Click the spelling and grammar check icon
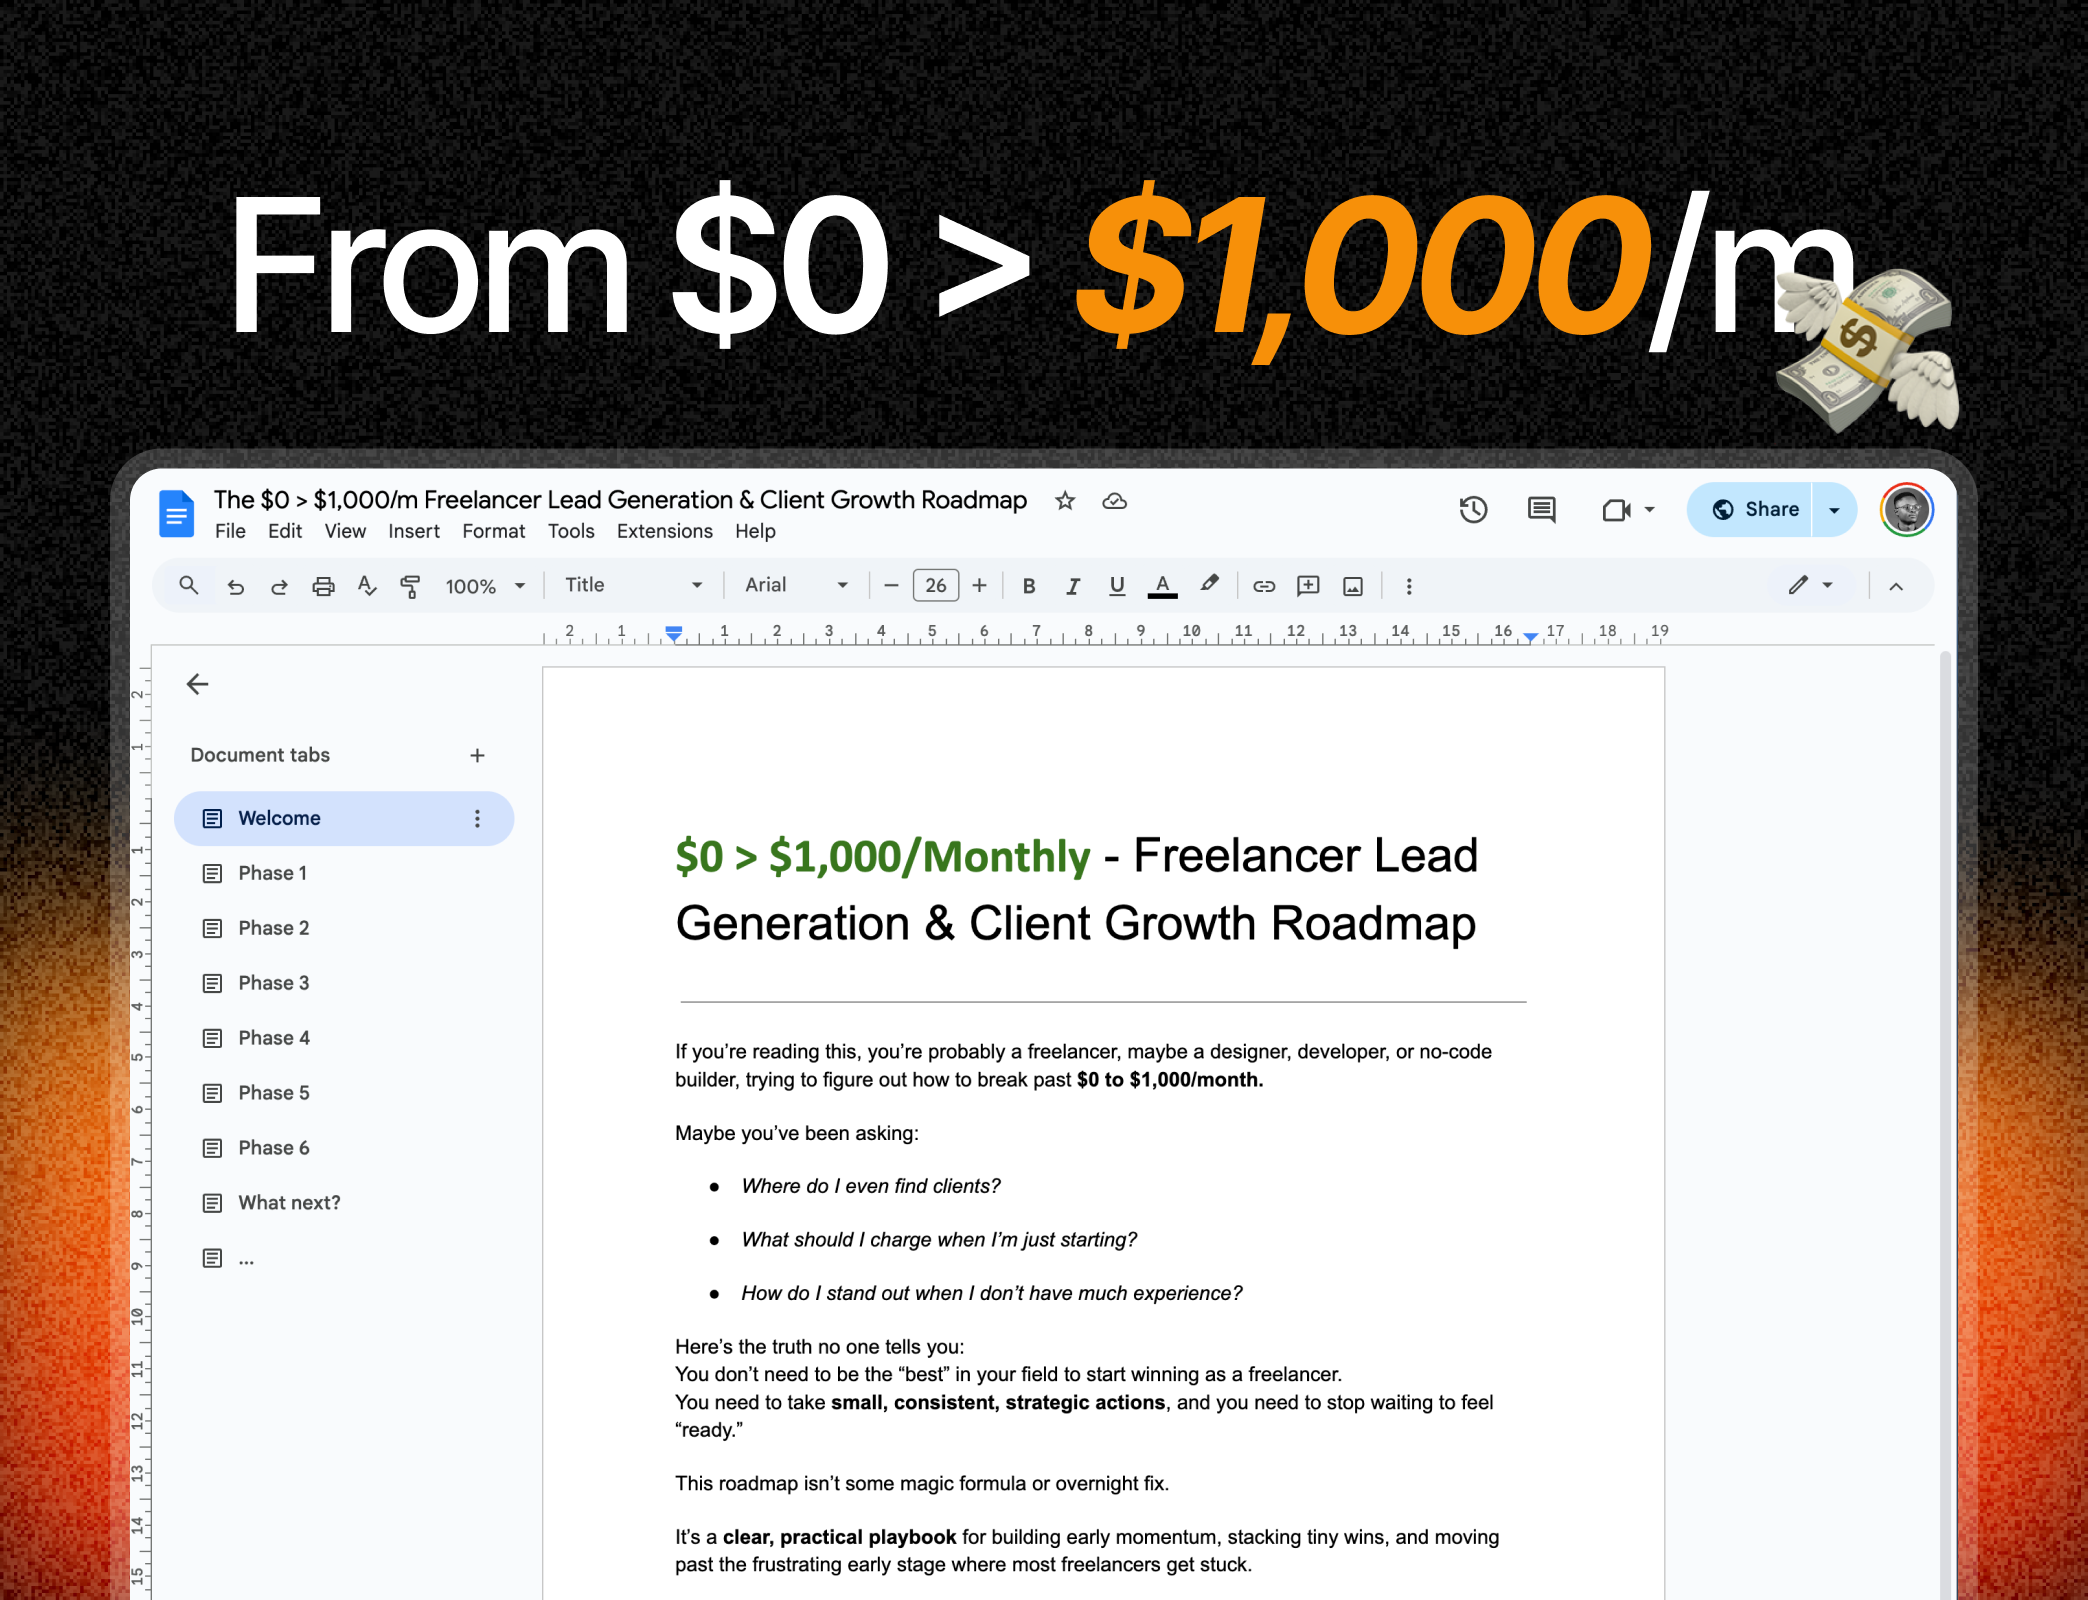The image size is (2088, 1600). tap(367, 586)
